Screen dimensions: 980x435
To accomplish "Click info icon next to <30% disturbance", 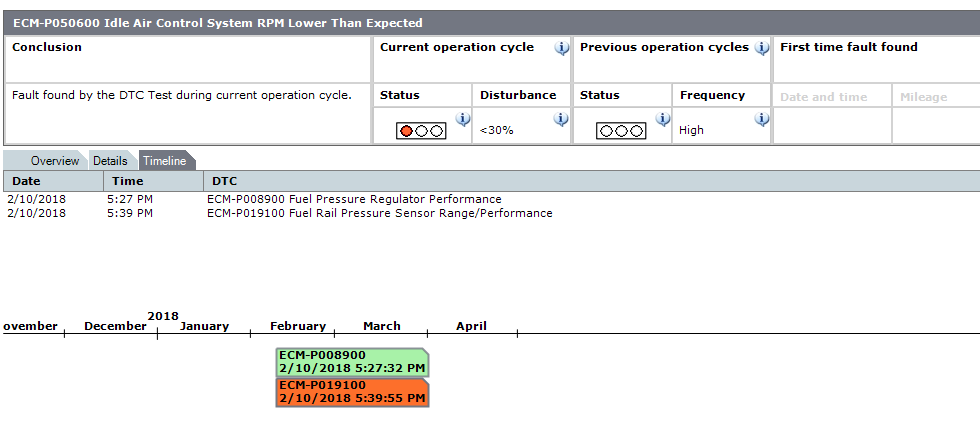I will click(x=561, y=120).
